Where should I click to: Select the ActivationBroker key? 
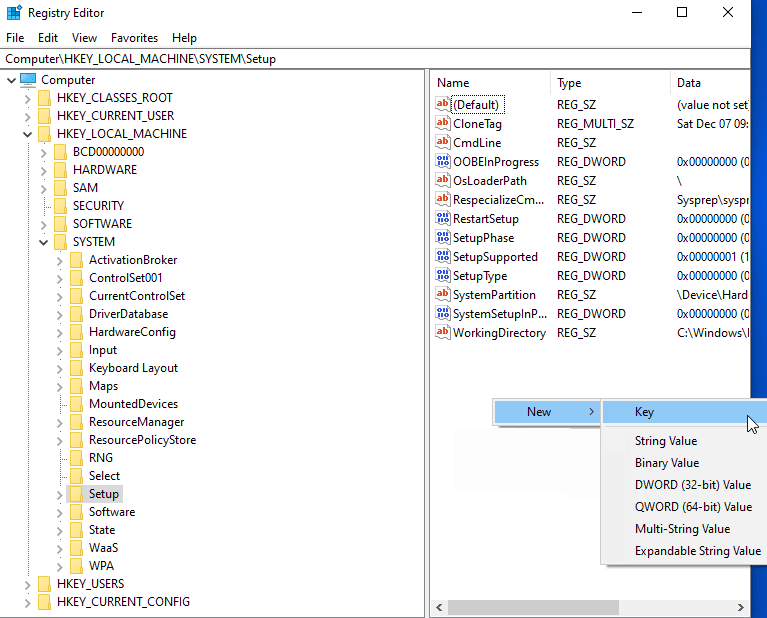coord(133,260)
